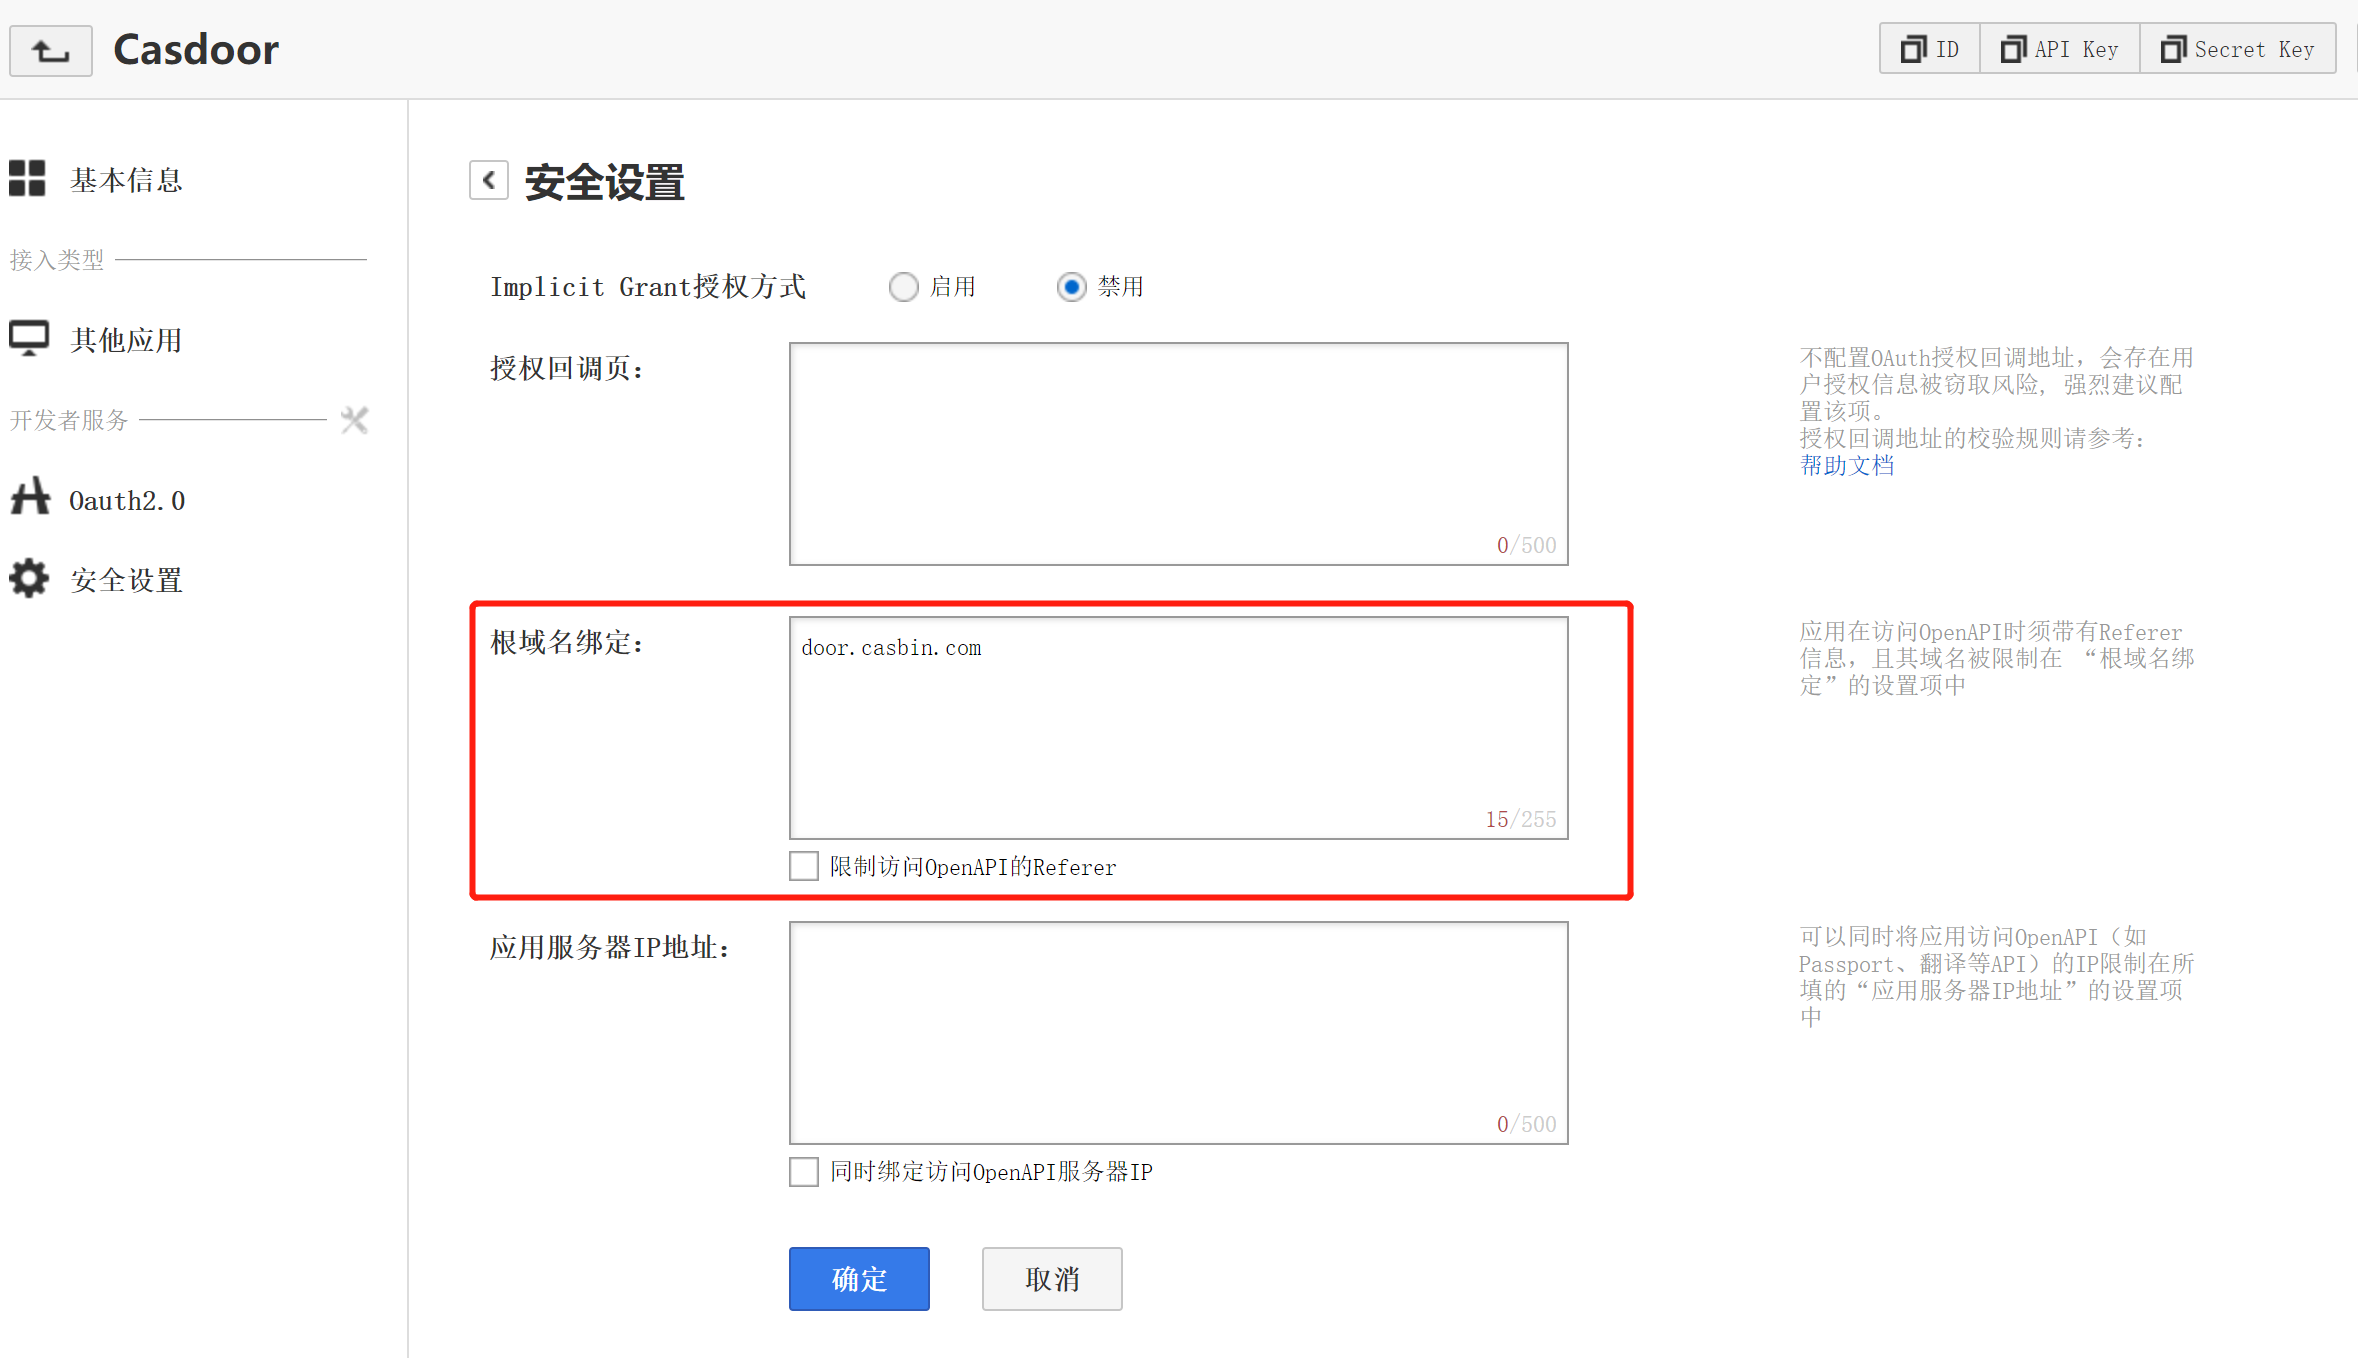This screenshot has height=1358, width=2358.
Task: Enable 同时绑定访问OpenAPI服务器IP checkbox
Action: click(803, 1170)
